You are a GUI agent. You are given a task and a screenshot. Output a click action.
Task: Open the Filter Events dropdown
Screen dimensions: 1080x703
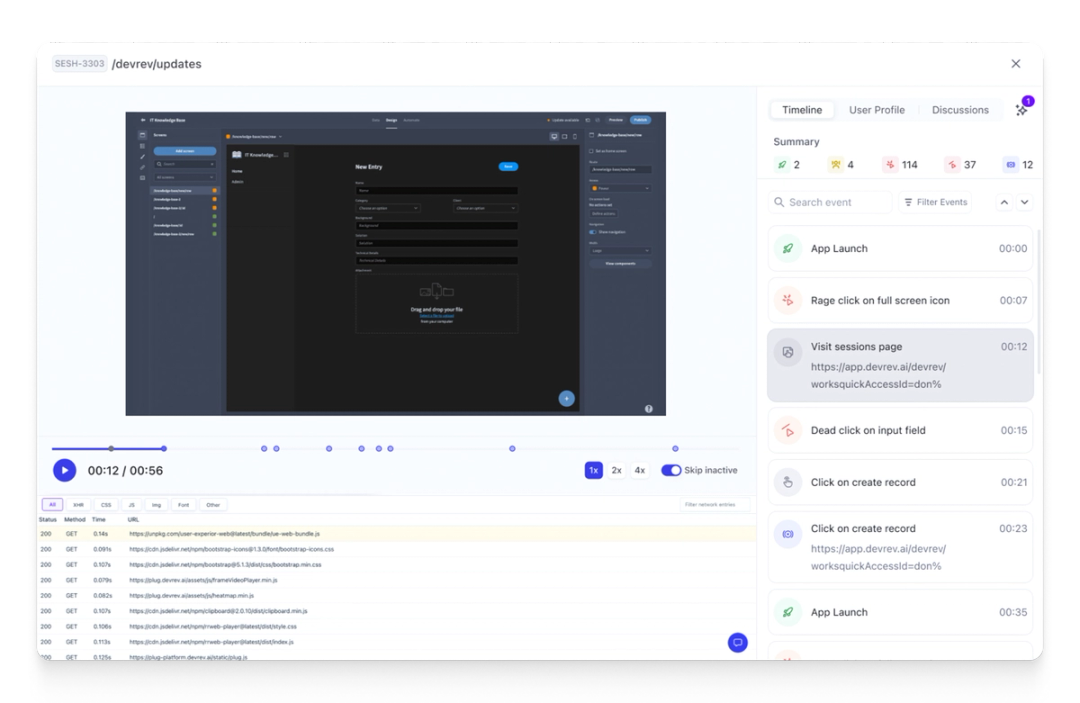(x=935, y=202)
